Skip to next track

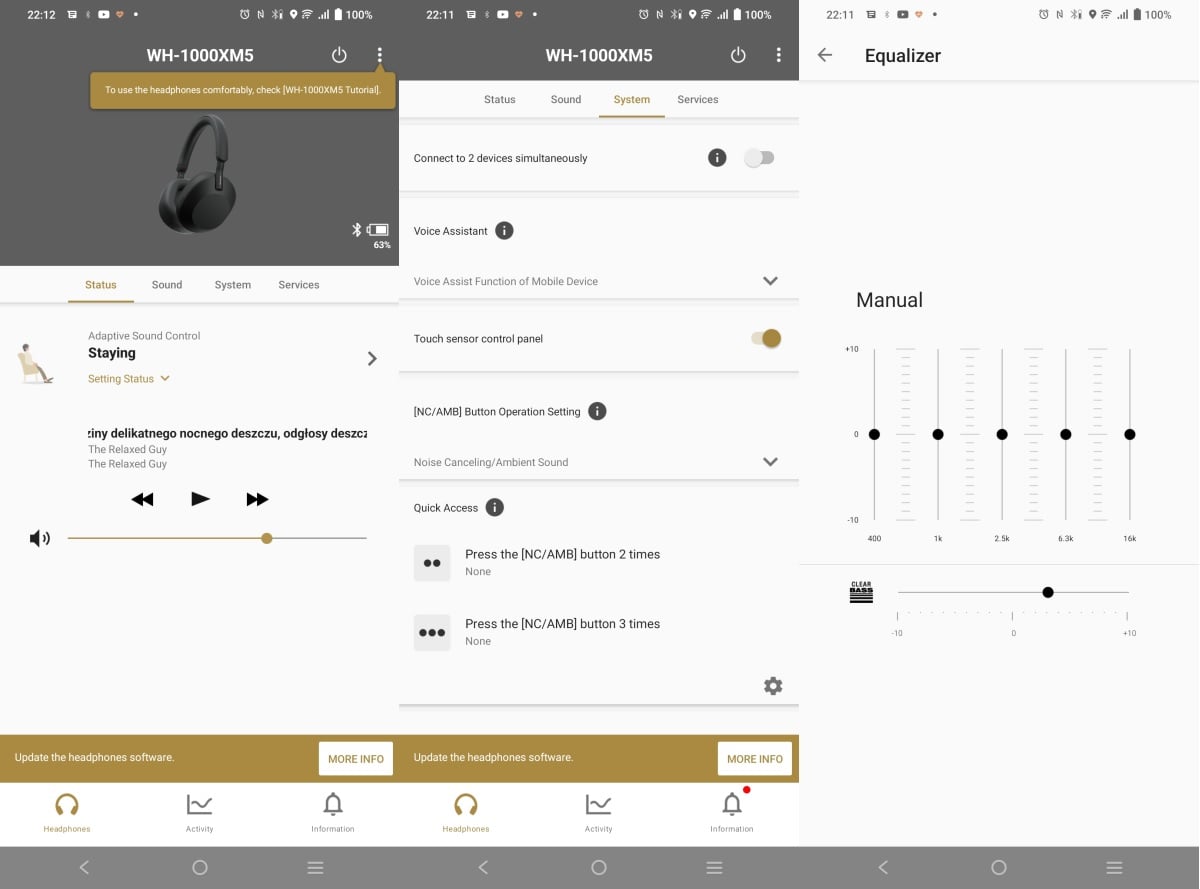(x=257, y=499)
